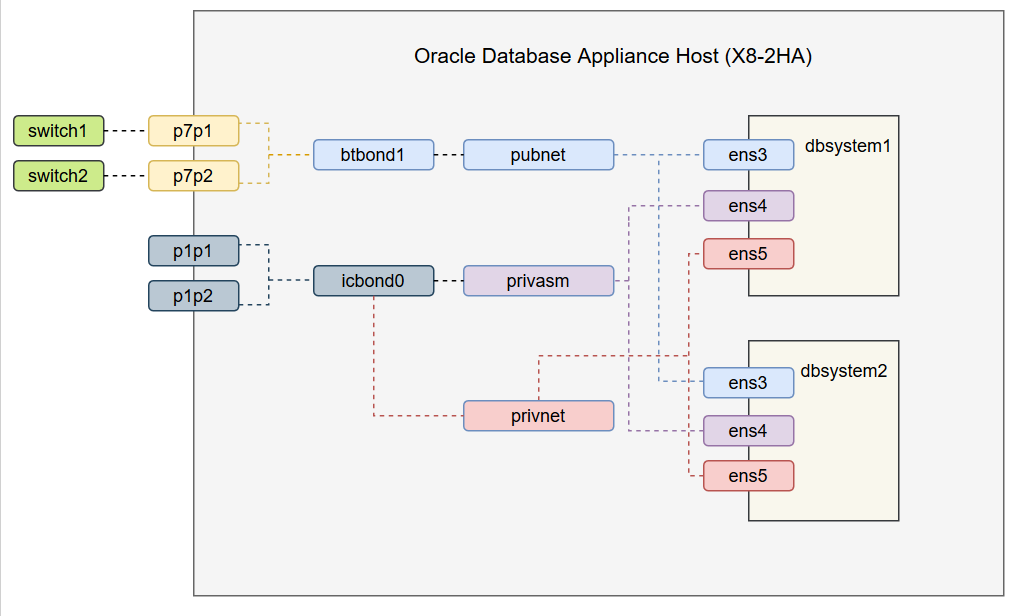1026x616 pixels.
Task: Click ens5 on dbsystem1
Action: (749, 254)
